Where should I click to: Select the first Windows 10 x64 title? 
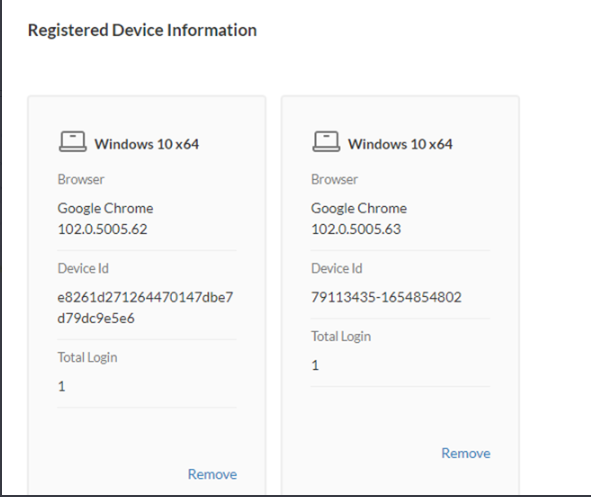click(x=147, y=144)
